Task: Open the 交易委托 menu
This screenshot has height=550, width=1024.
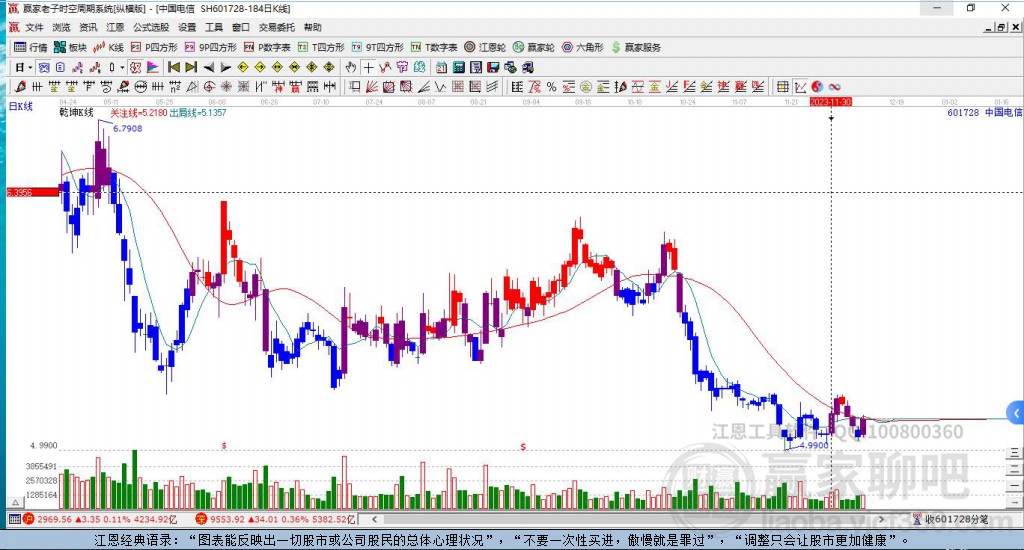Action: coord(277,27)
